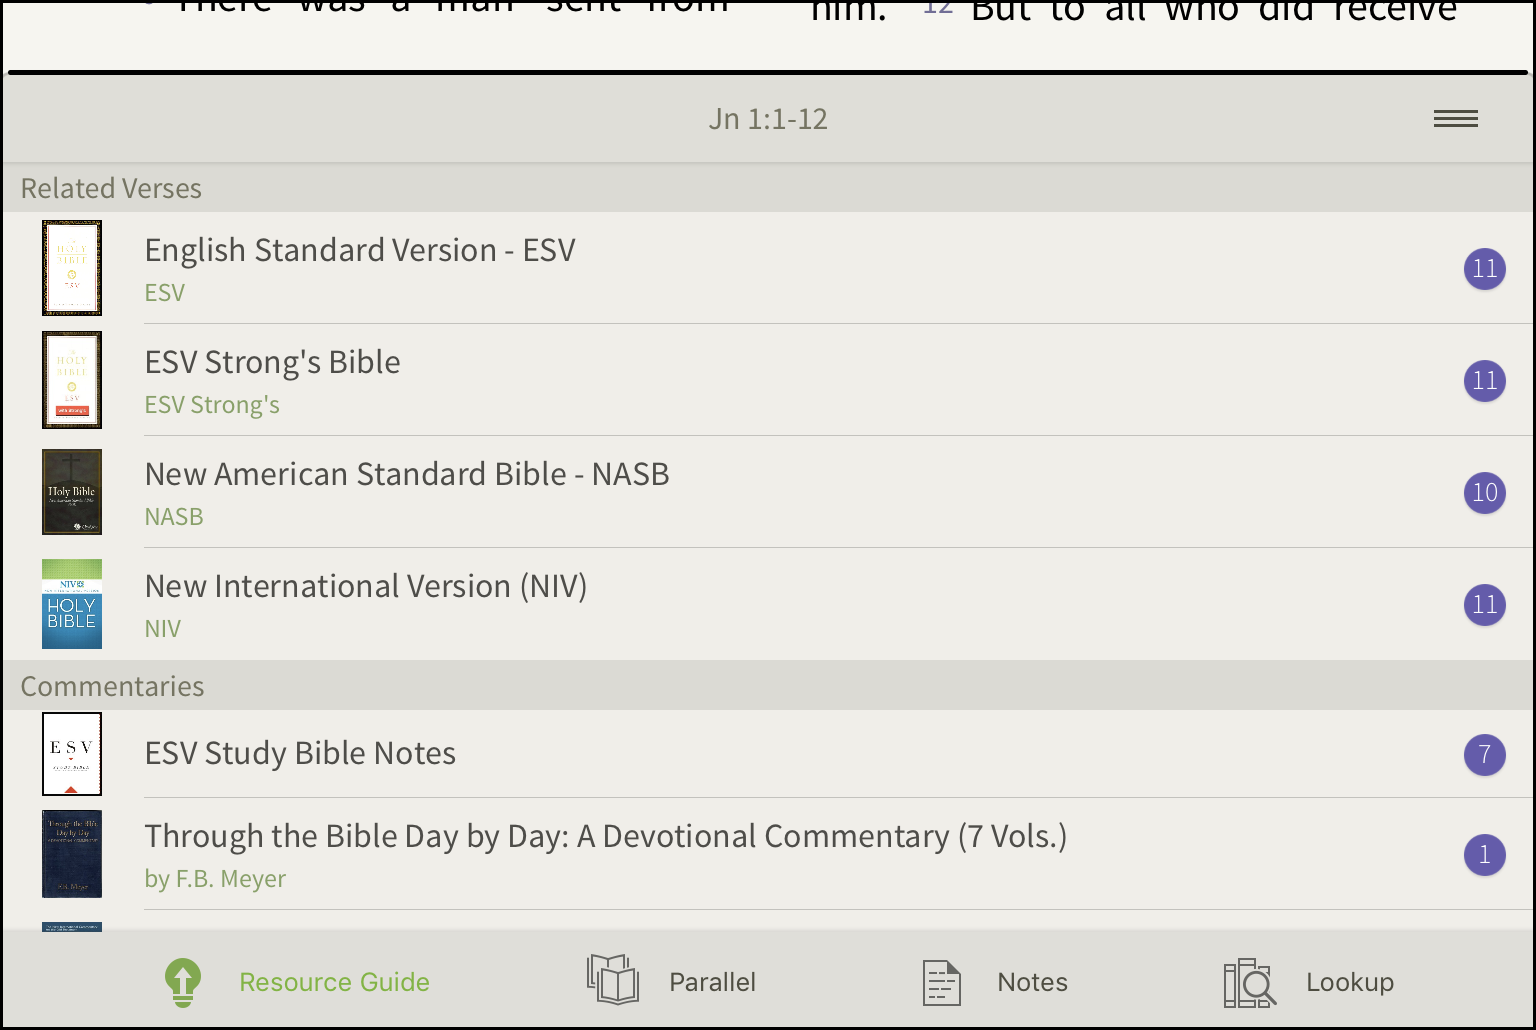Tap the 10 count badge for NASB
This screenshot has width=1536, height=1030.
point(1485,492)
